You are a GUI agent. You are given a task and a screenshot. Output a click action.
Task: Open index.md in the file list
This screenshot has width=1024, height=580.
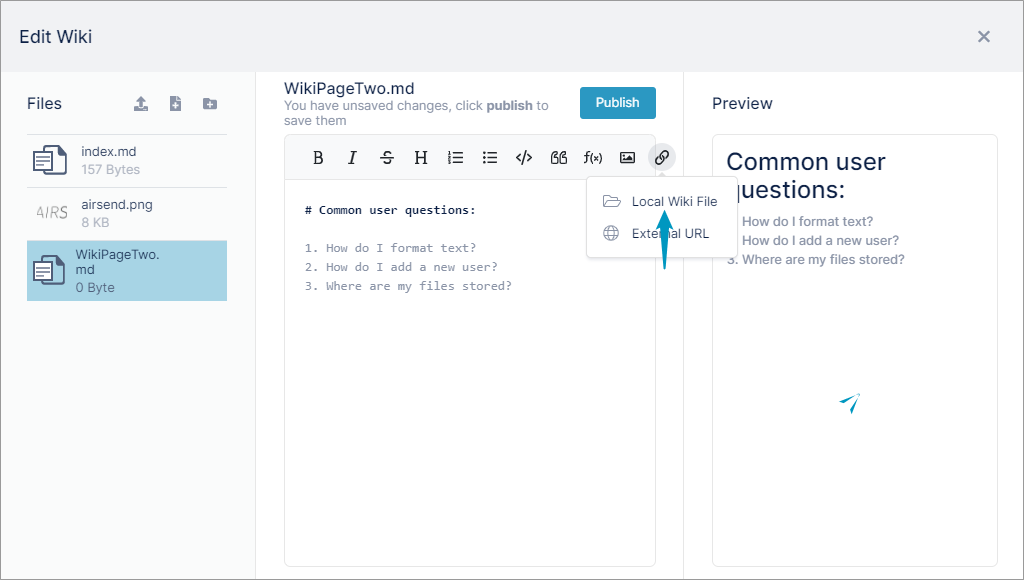tap(127, 161)
